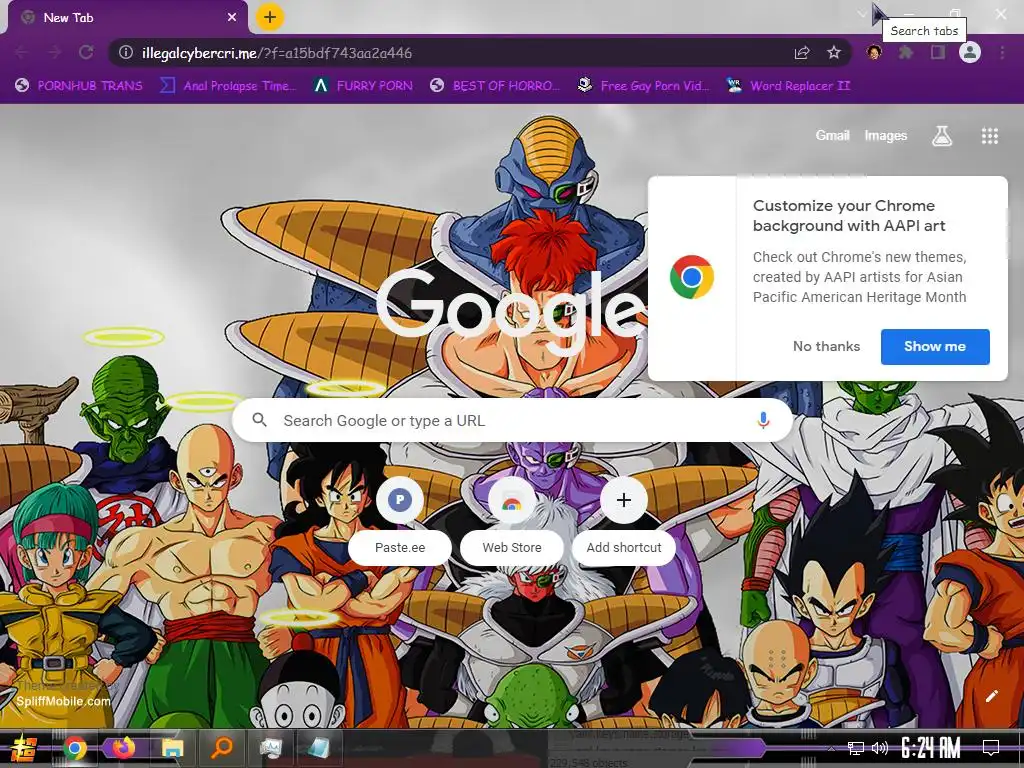The height and width of the screenshot is (768, 1024).
Task: Click the Google search box
Action: point(513,420)
